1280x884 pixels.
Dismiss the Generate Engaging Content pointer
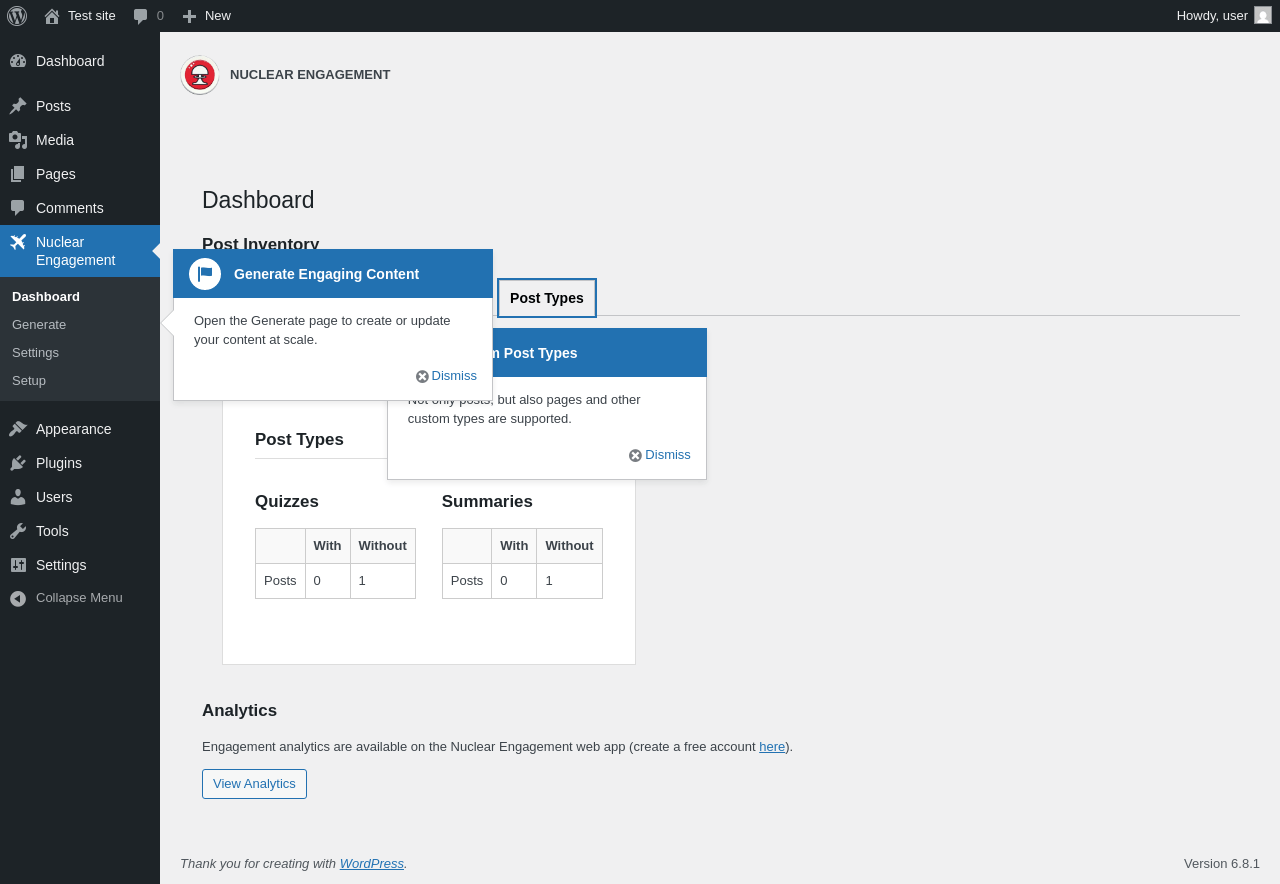click(446, 376)
